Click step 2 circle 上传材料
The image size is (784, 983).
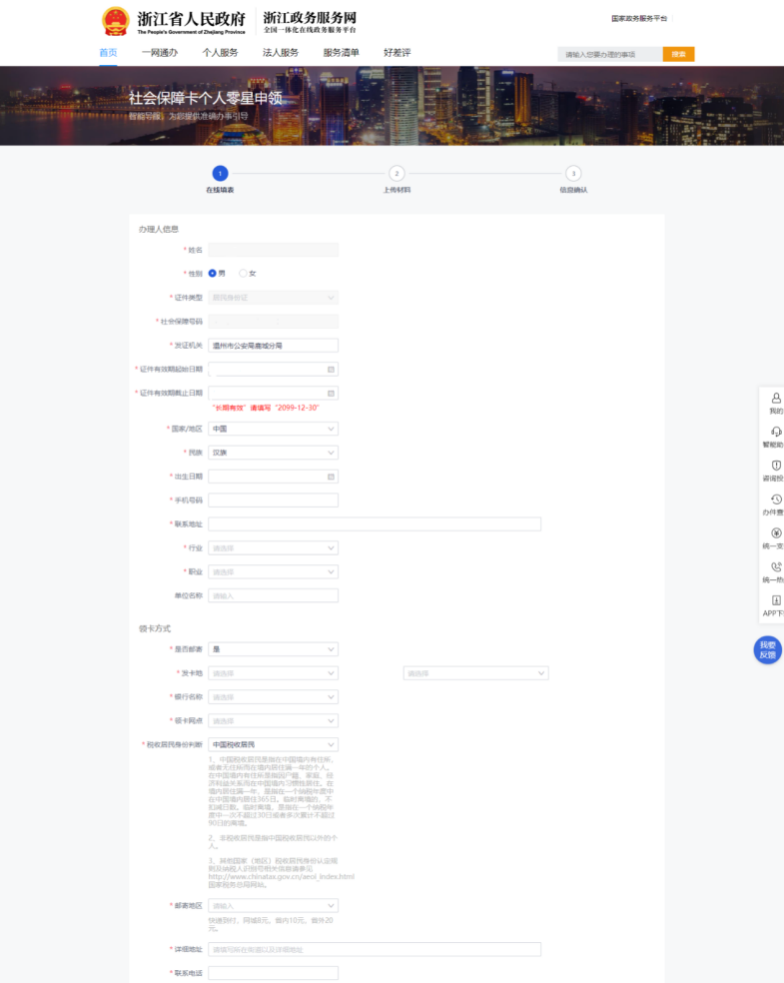[397, 173]
